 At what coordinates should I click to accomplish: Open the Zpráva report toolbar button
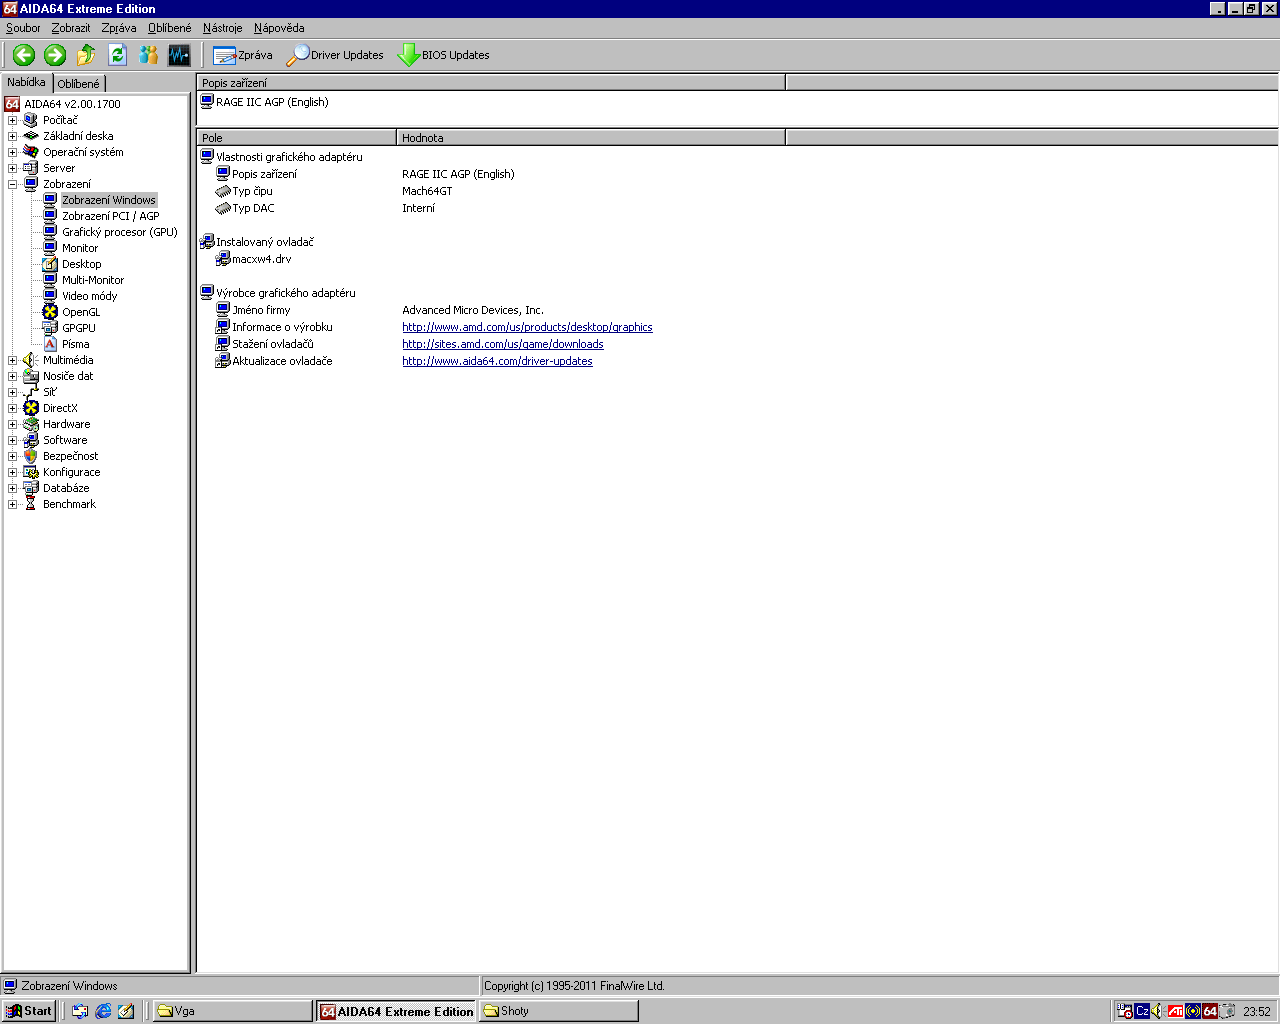tap(243, 55)
